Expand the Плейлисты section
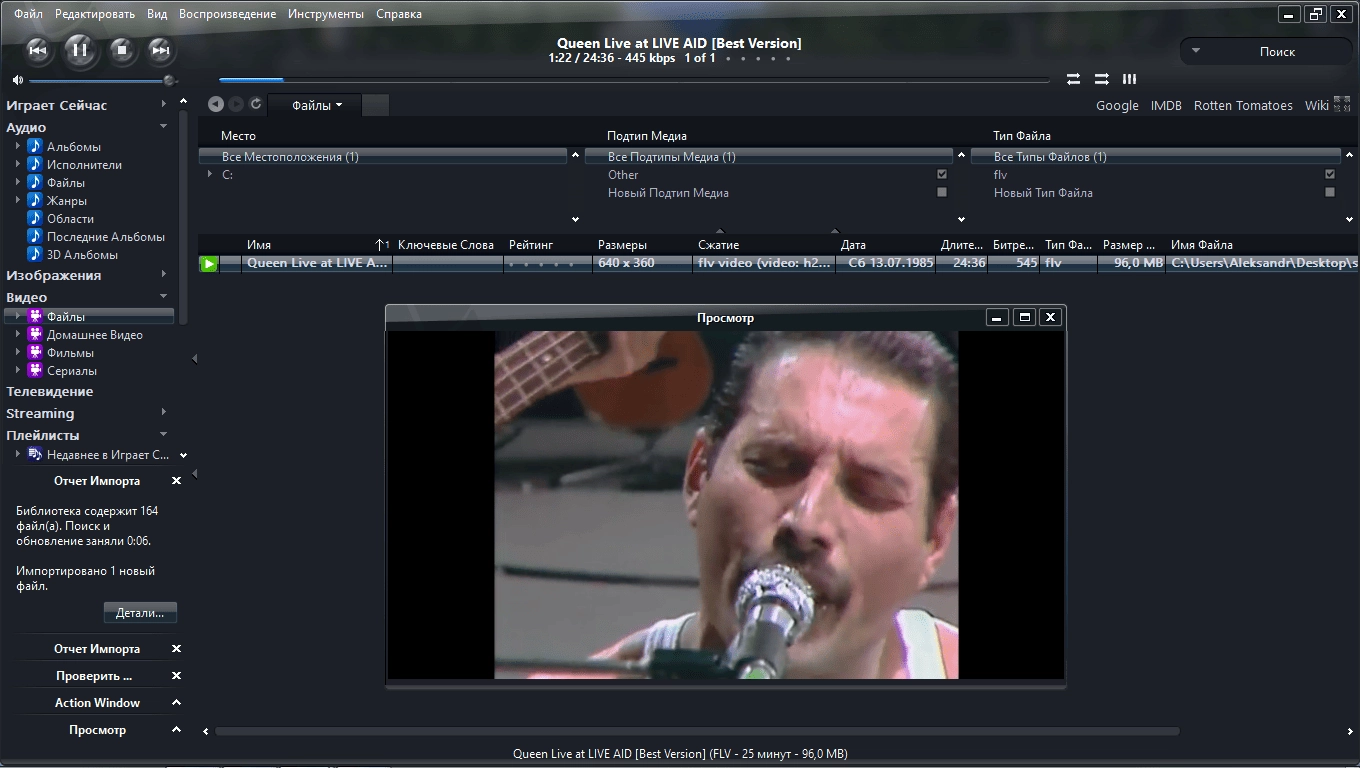 164,435
